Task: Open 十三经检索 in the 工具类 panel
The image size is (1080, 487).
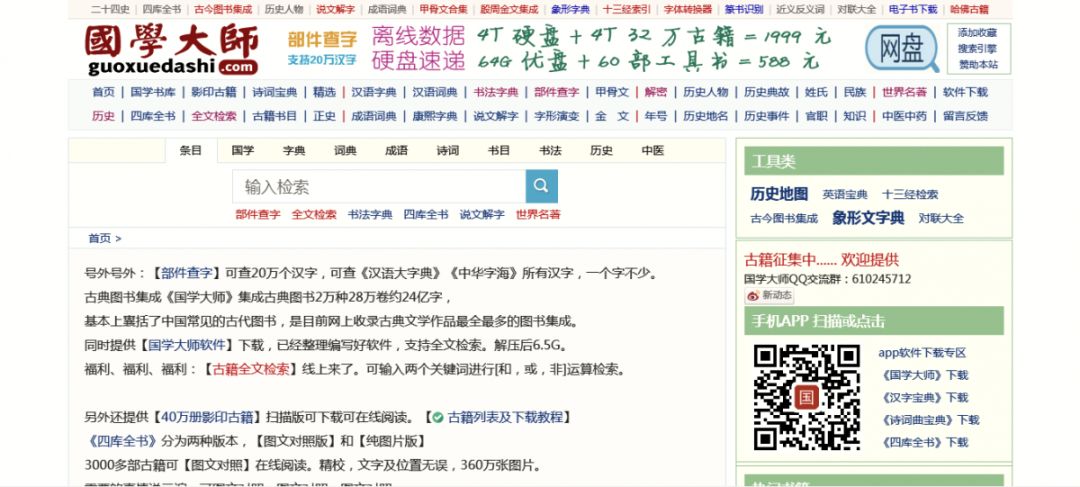Action: (910, 195)
